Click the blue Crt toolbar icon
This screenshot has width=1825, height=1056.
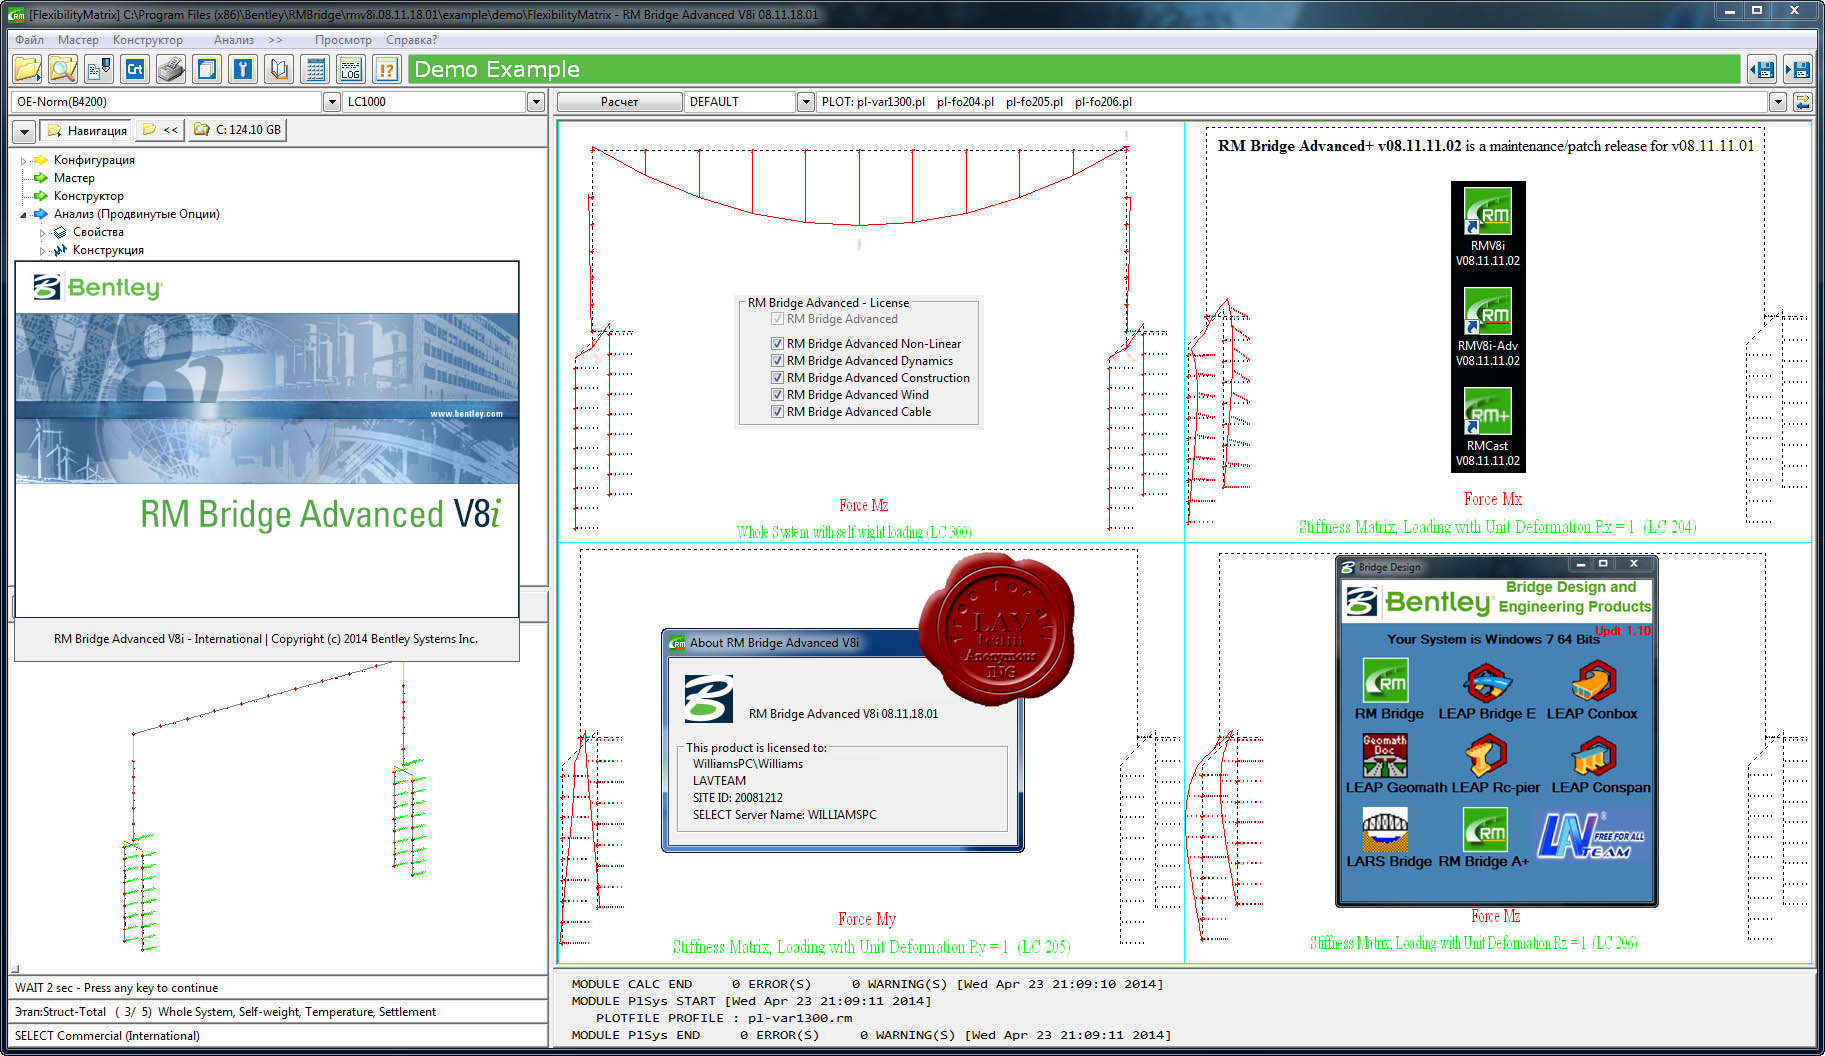tap(135, 69)
